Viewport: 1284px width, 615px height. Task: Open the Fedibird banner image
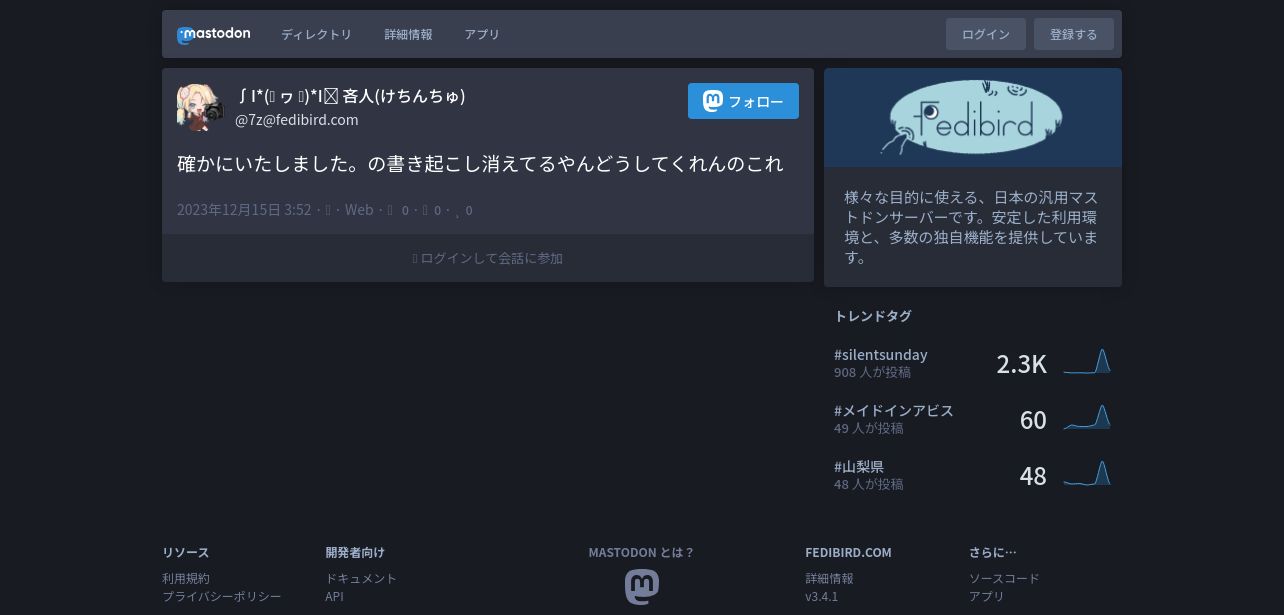(x=973, y=117)
